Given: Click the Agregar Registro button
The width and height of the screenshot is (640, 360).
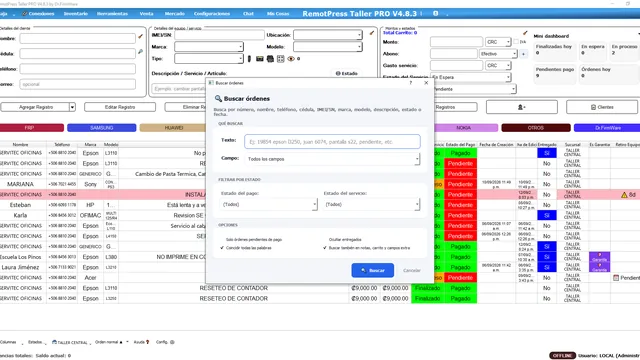Looking at the screenshot, I should (x=36, y=107).
